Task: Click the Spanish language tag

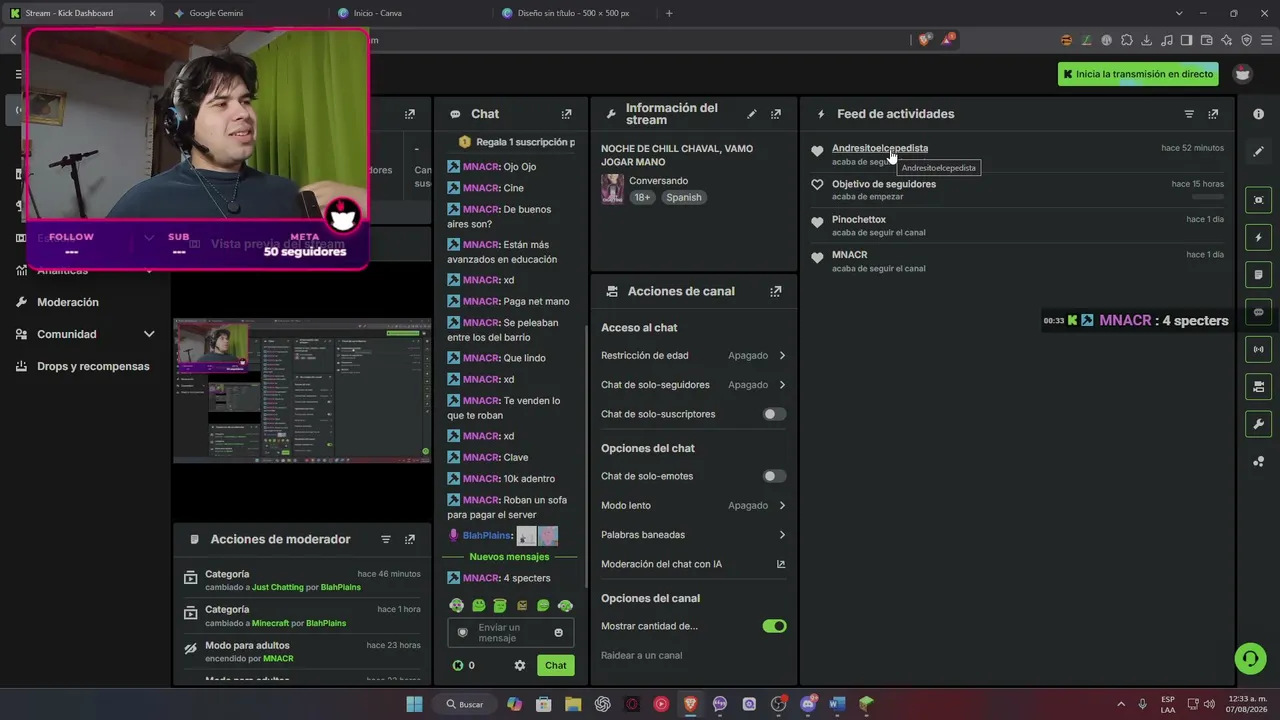Action: [x=684, y=197]
